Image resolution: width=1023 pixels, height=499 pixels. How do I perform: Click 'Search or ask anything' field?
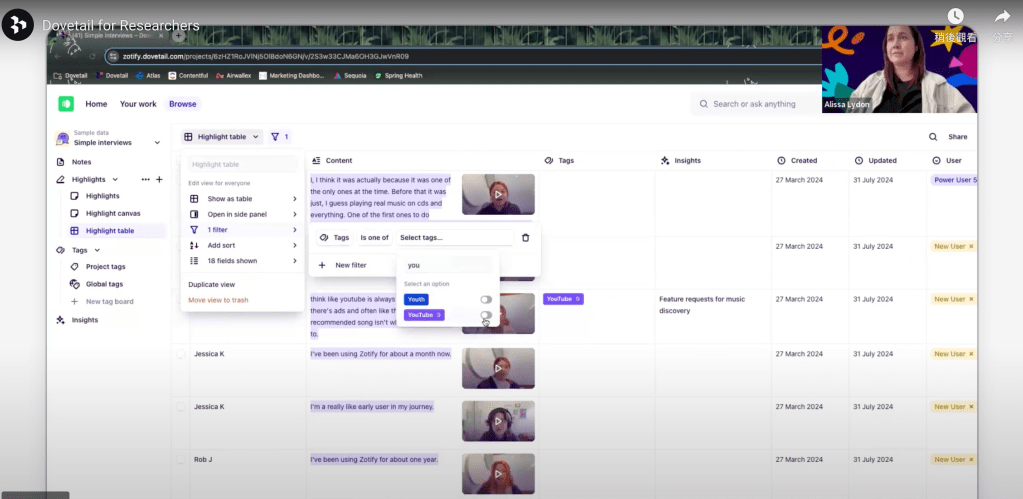[x=754, y=104]
